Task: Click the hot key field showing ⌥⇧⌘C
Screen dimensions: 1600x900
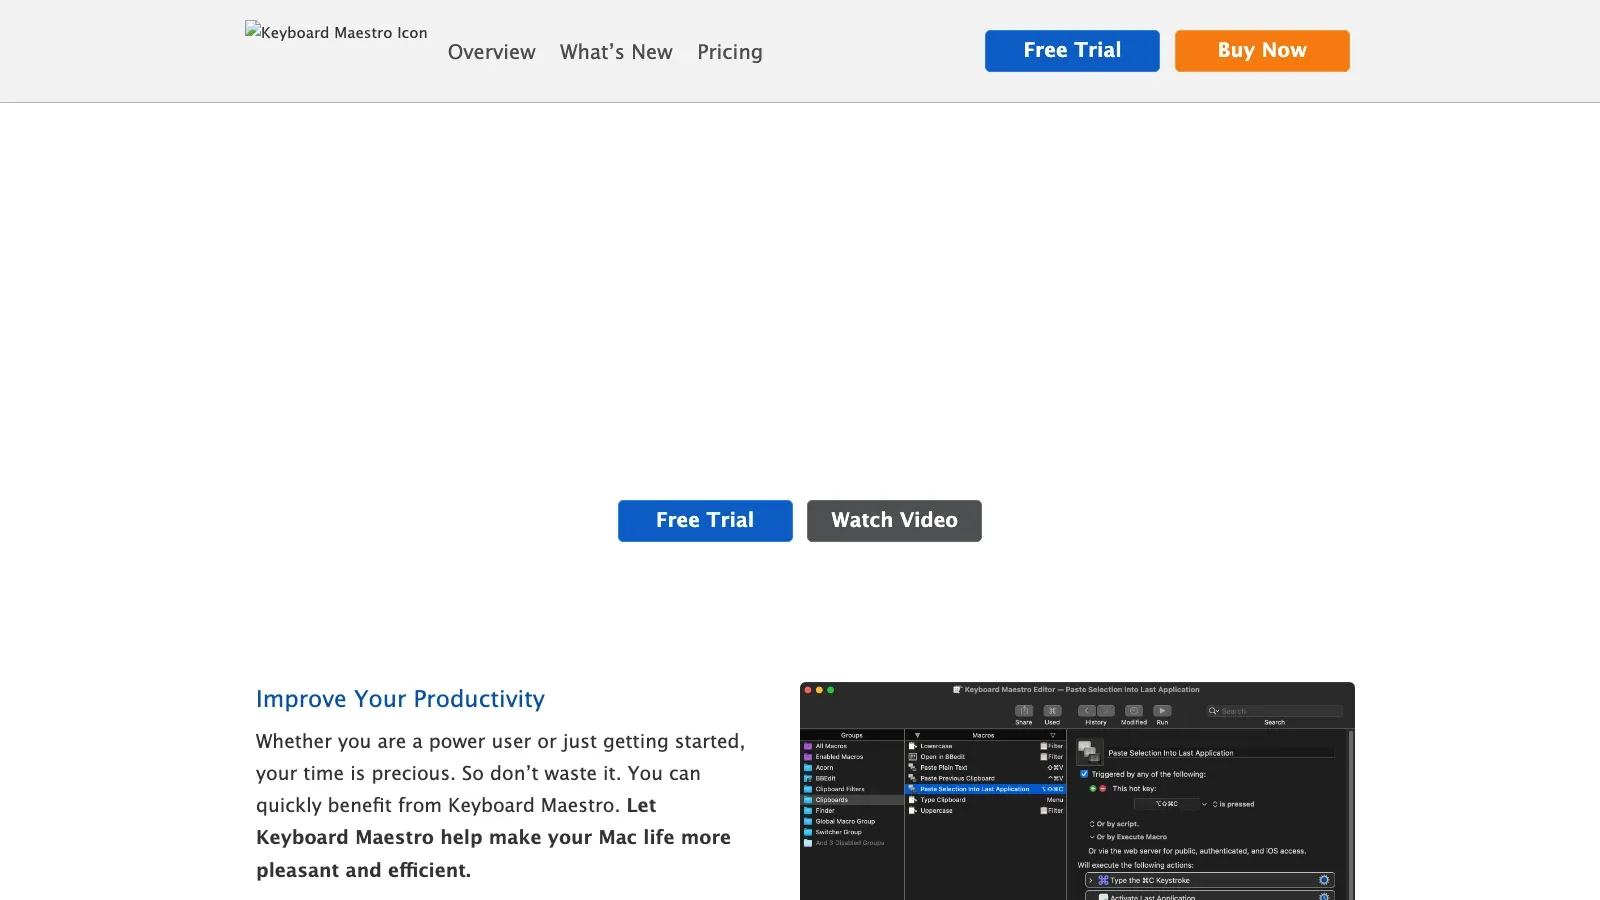Action: pos(1166,804)
